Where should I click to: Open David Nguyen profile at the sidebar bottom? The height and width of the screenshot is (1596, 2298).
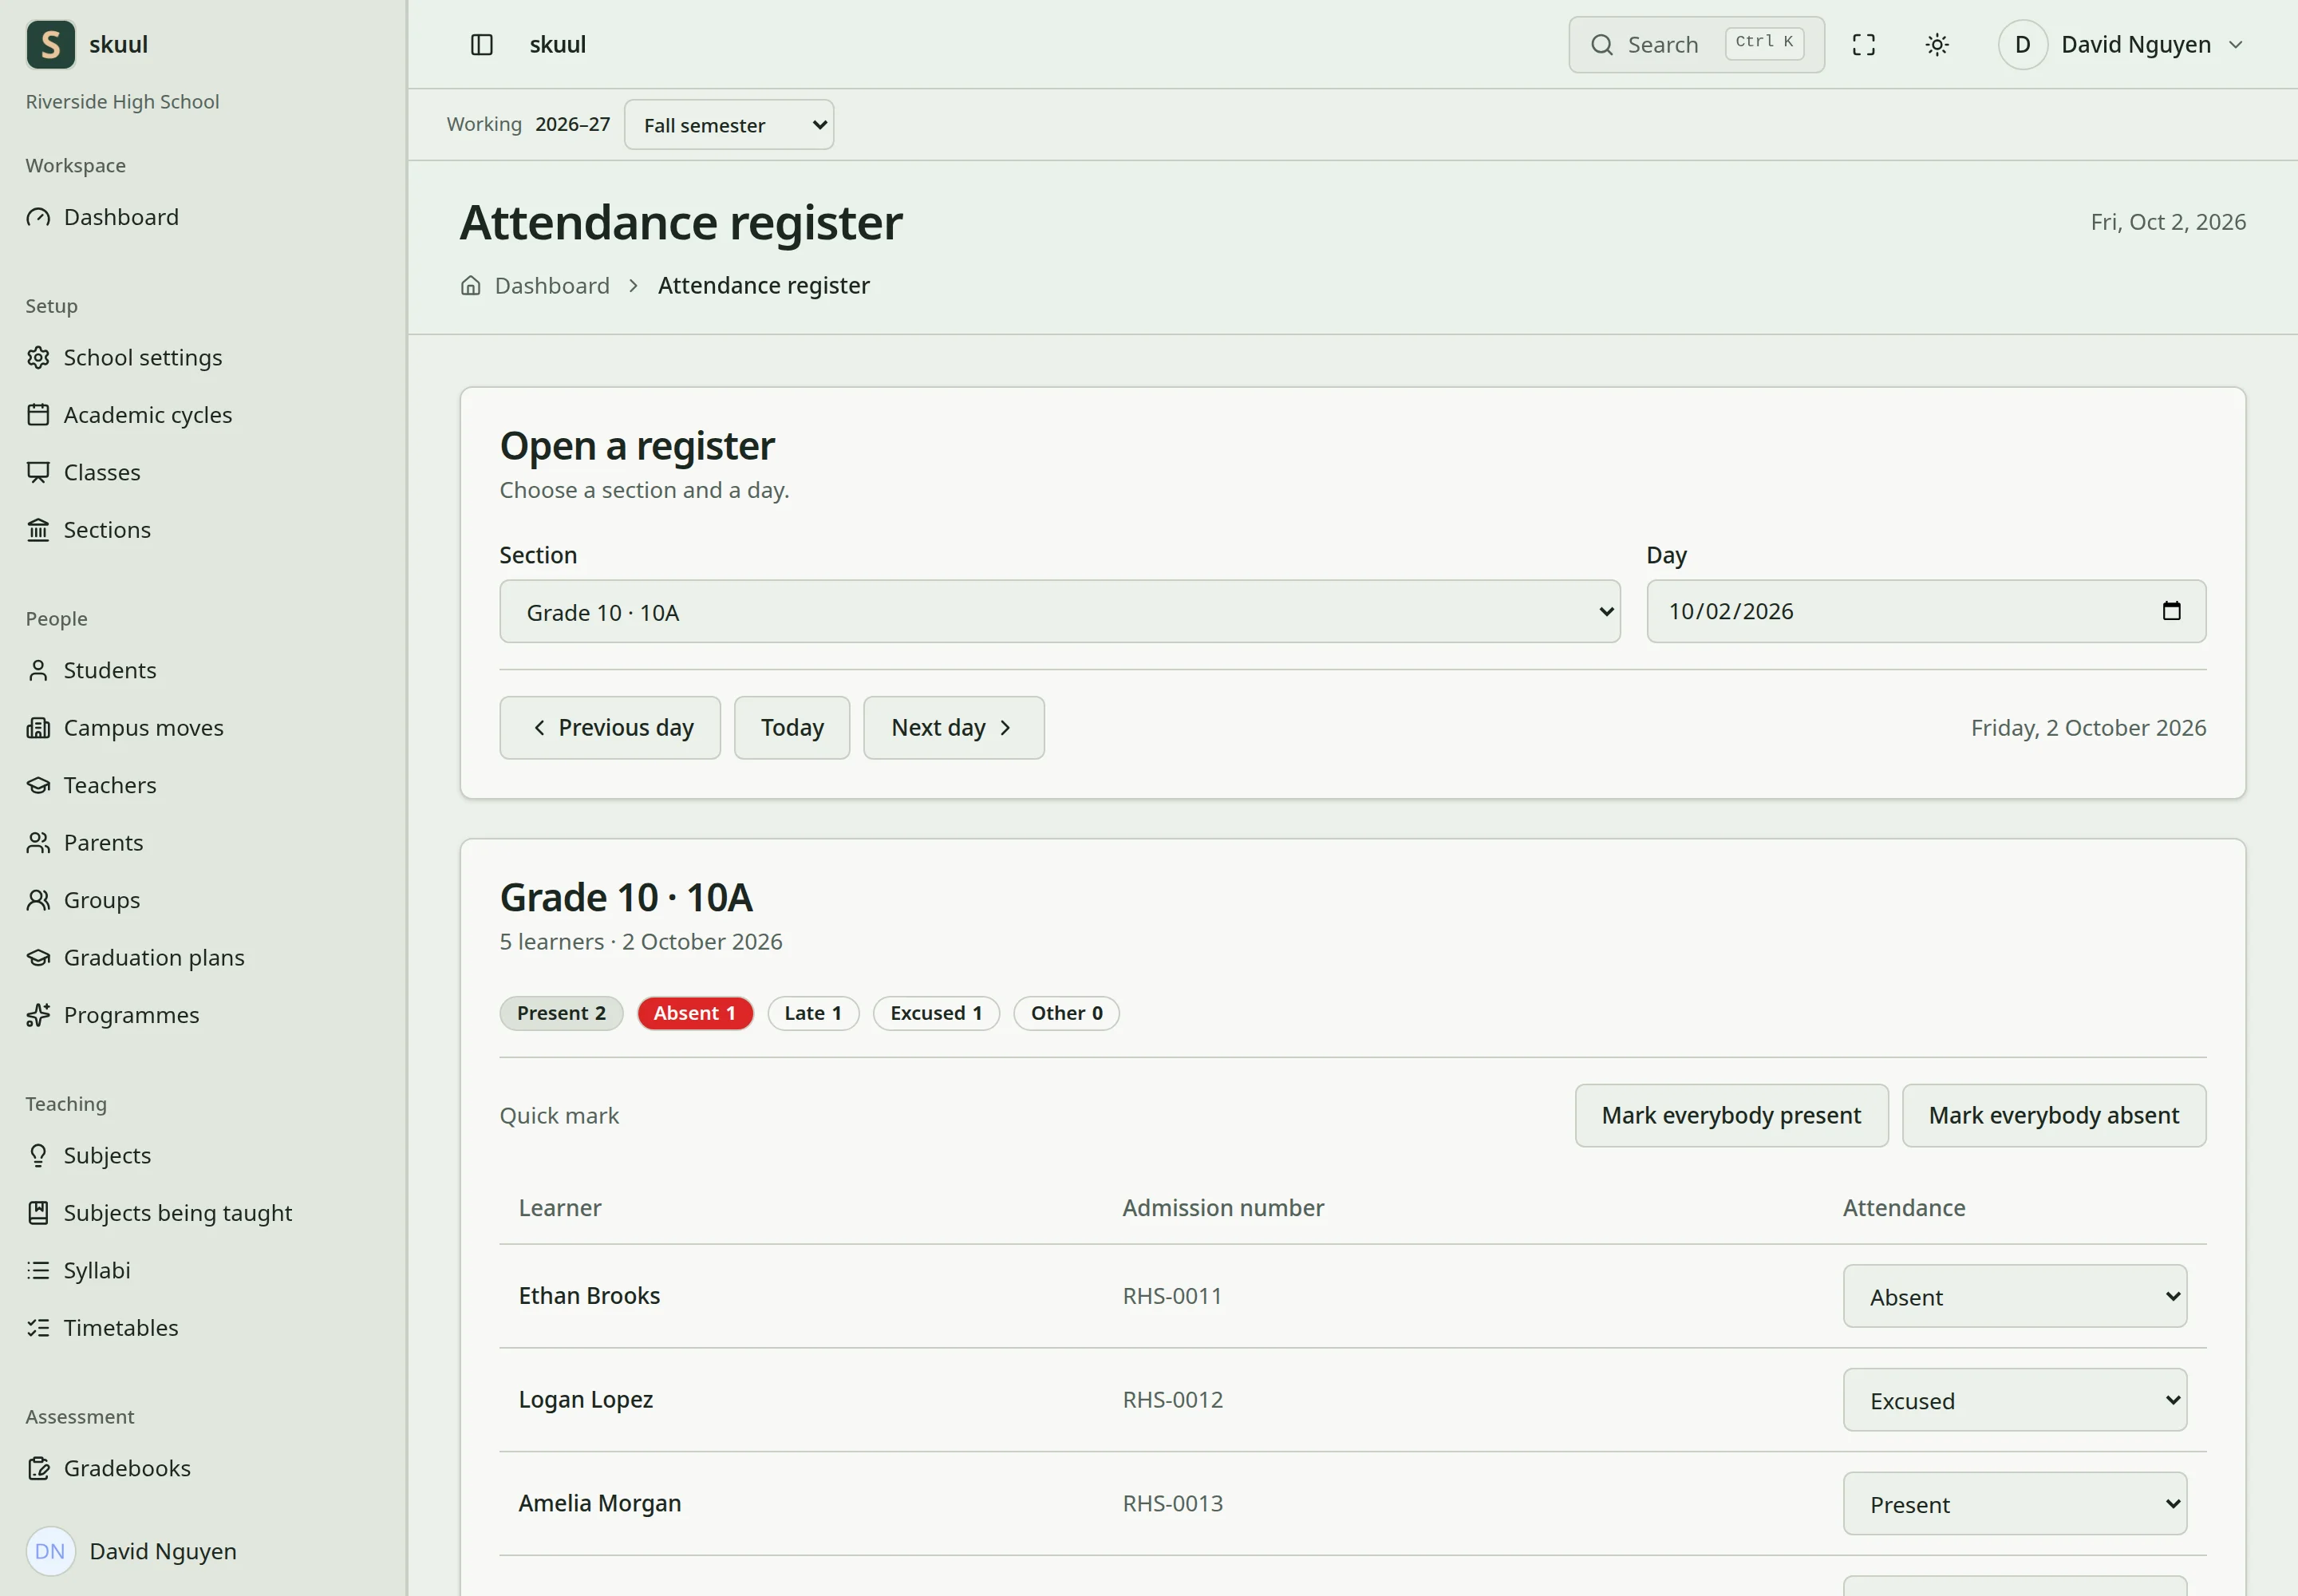coord(203,1552)
